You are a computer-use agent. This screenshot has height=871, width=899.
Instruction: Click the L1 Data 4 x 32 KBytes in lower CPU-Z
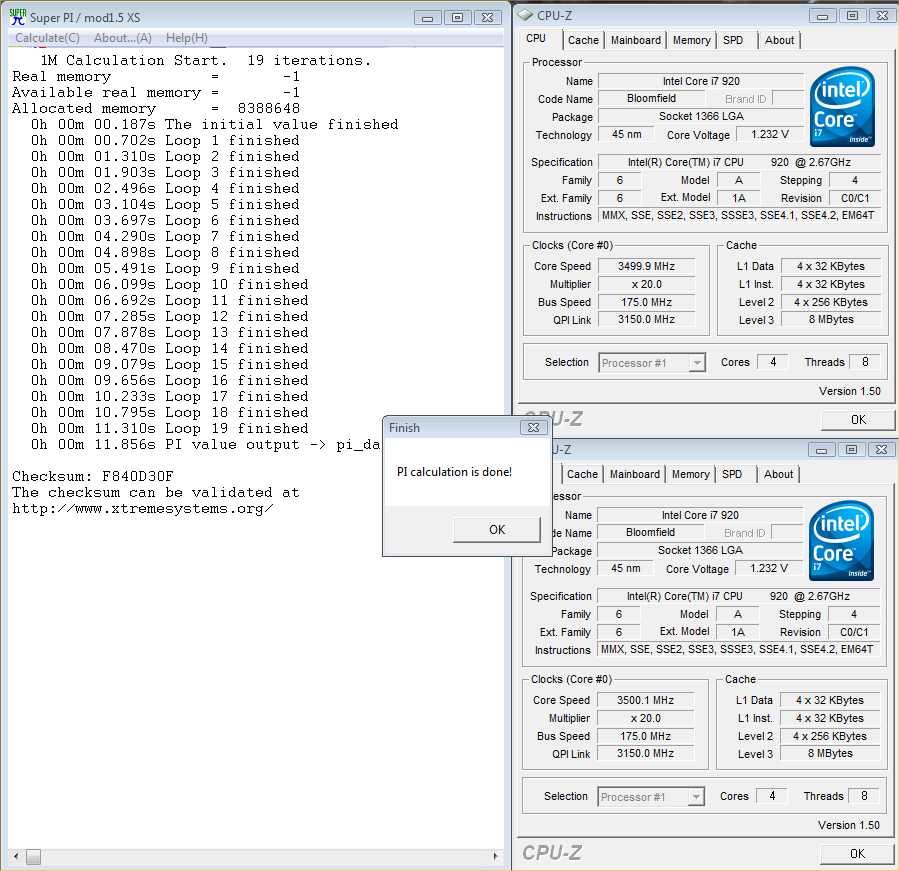(830, 700)
